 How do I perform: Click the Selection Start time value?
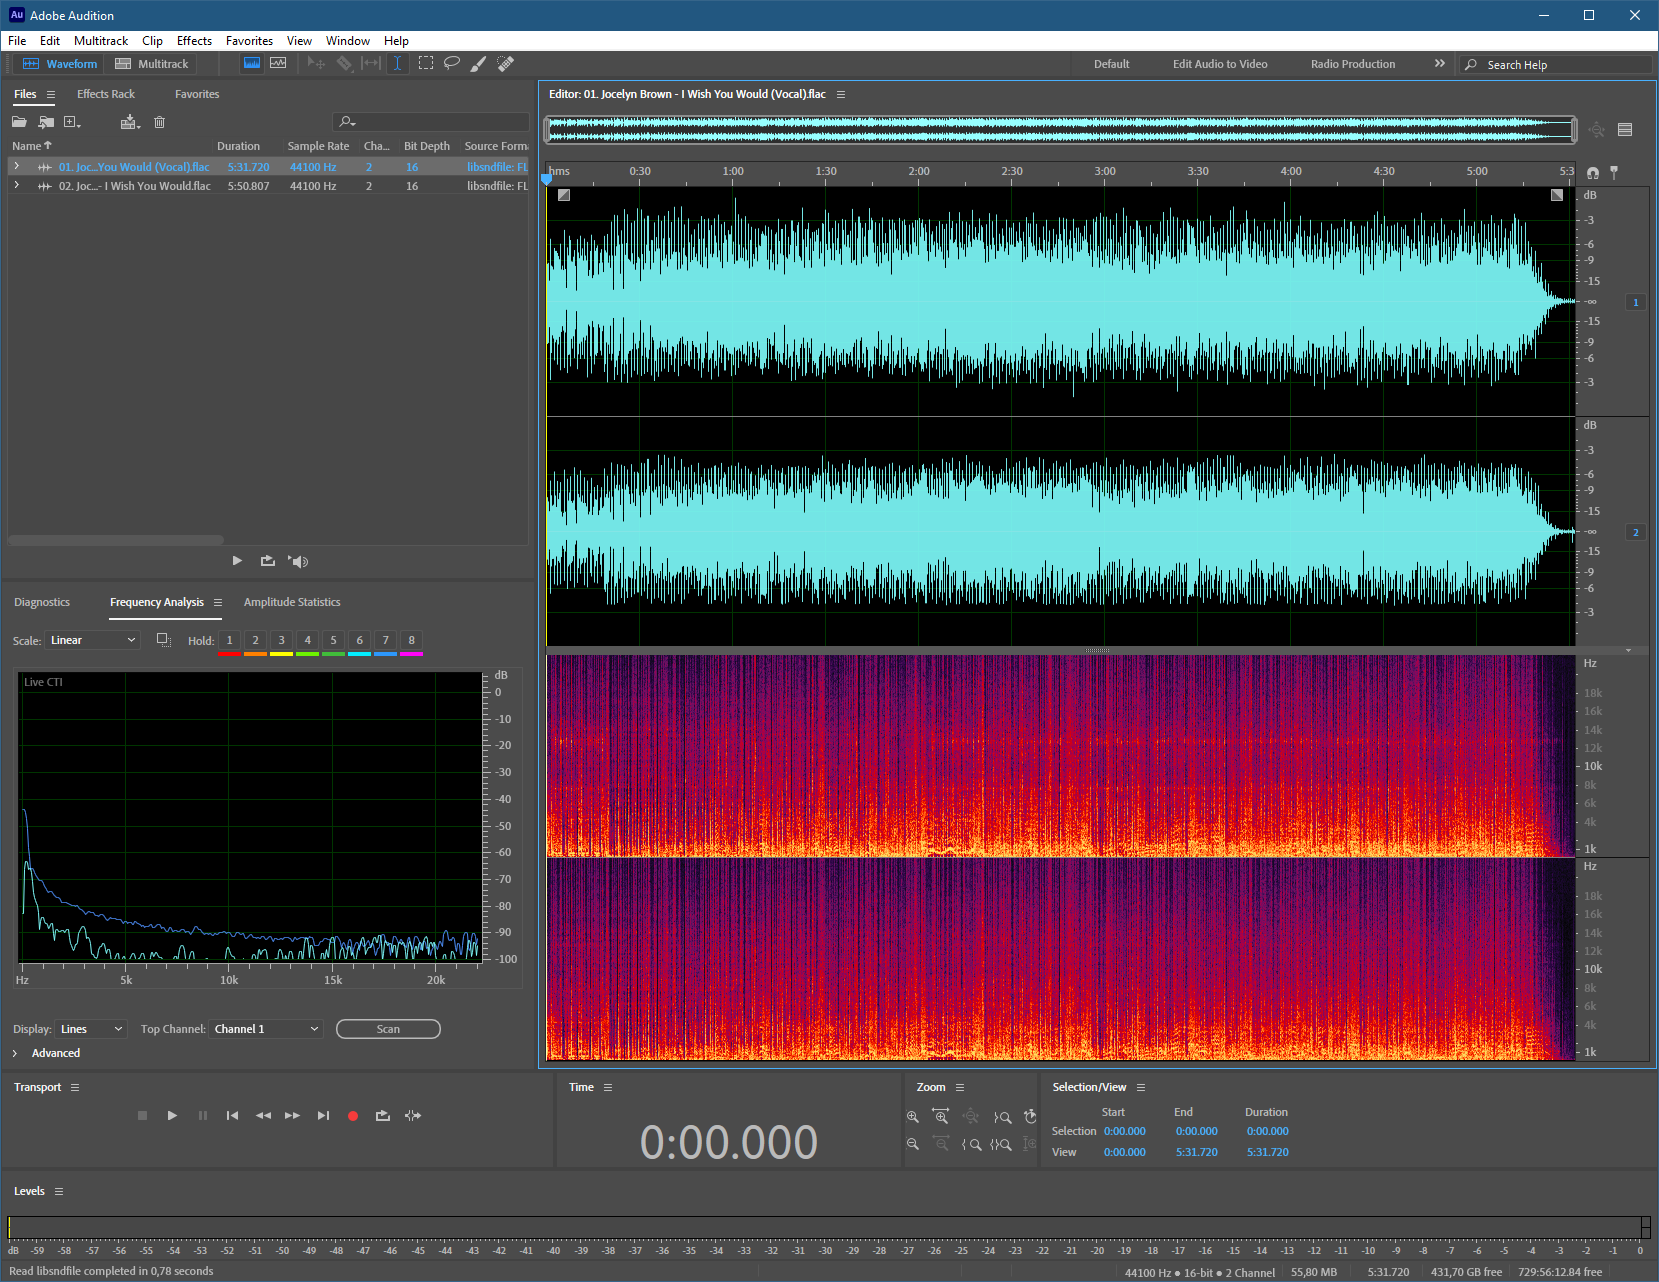(x=1125, y=1131)
